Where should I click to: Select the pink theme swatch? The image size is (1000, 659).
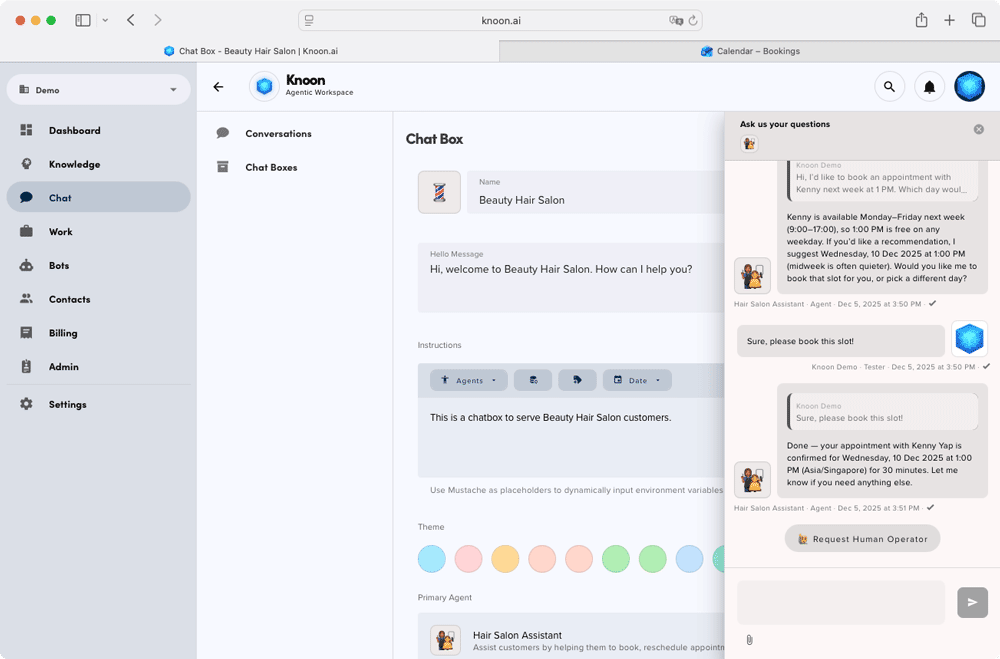pos(469,559)
